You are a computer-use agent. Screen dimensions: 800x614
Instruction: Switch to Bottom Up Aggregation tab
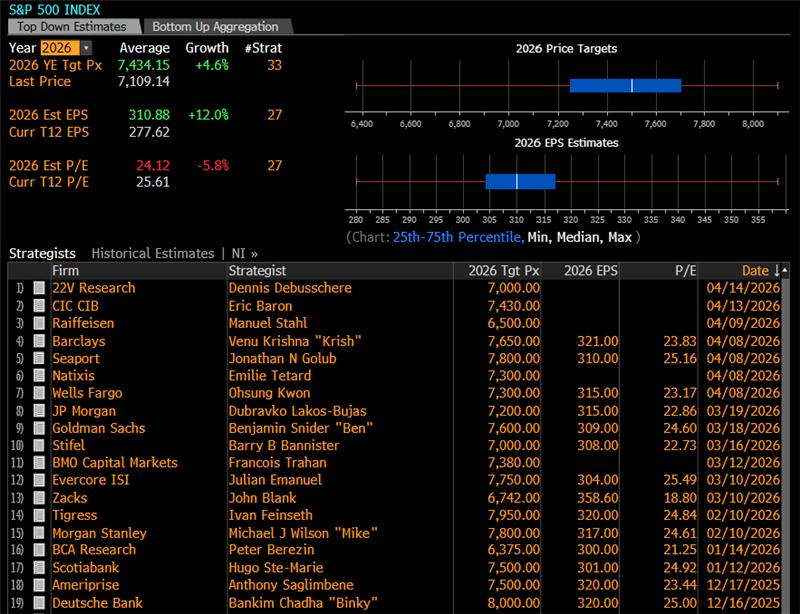(215, 27)
